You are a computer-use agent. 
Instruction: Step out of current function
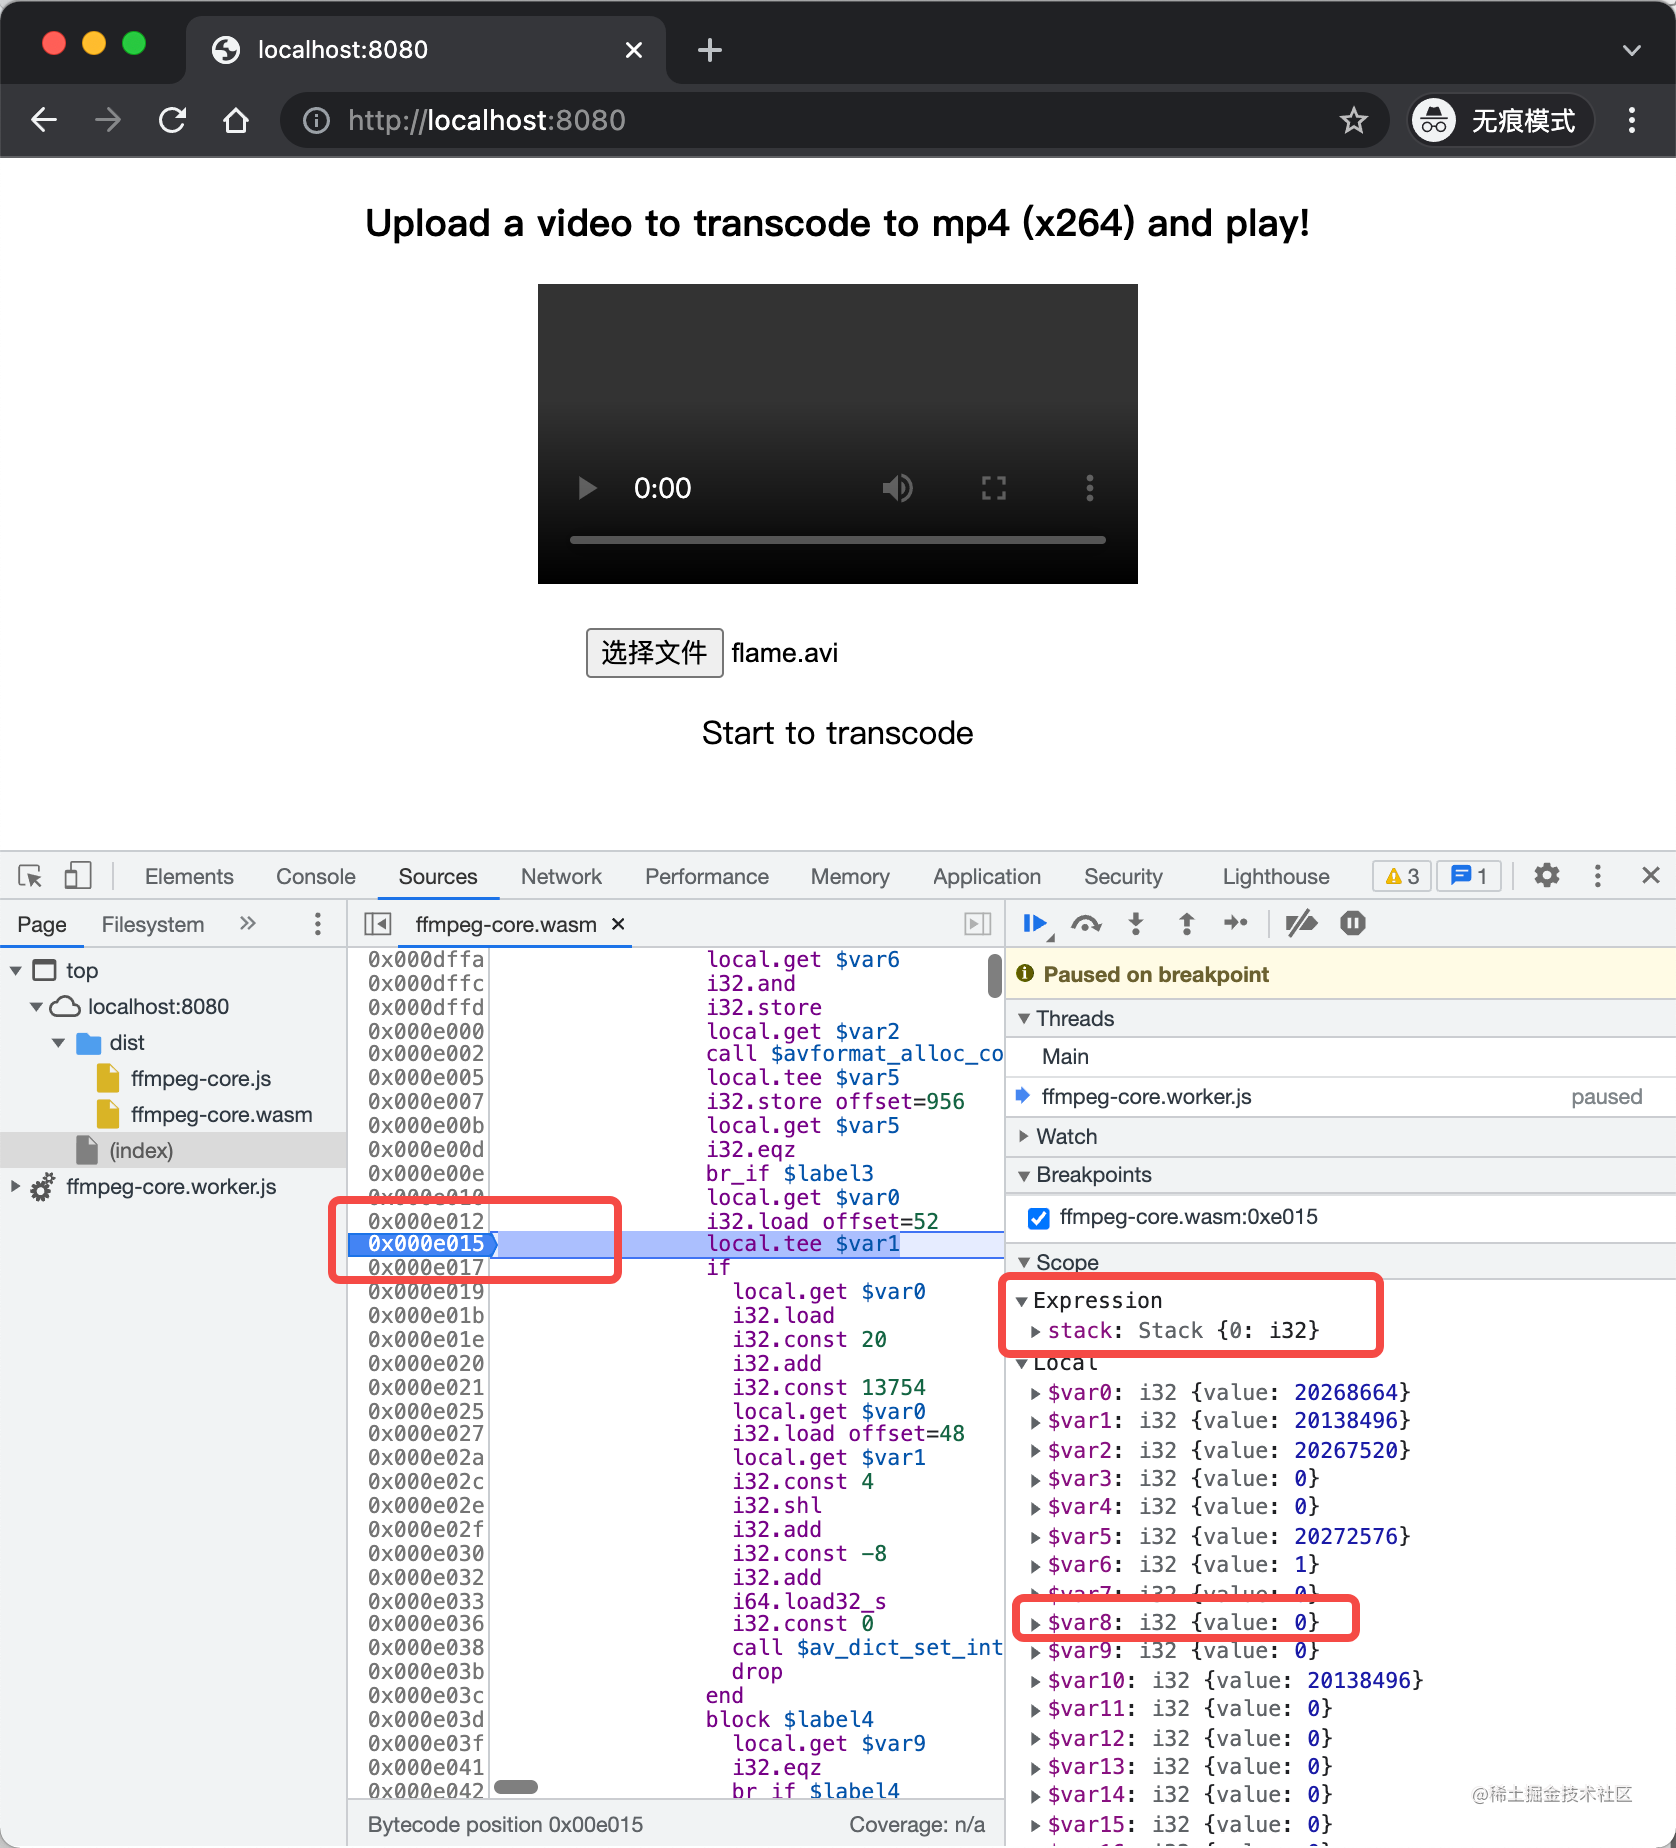(1186, 924)
